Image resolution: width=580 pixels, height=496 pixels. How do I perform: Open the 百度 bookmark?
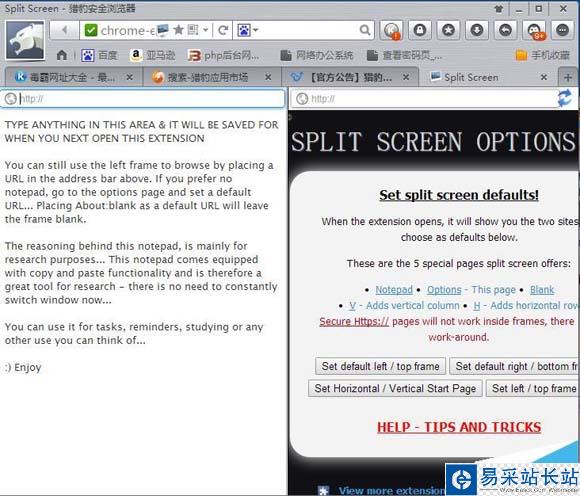(99, 55)
